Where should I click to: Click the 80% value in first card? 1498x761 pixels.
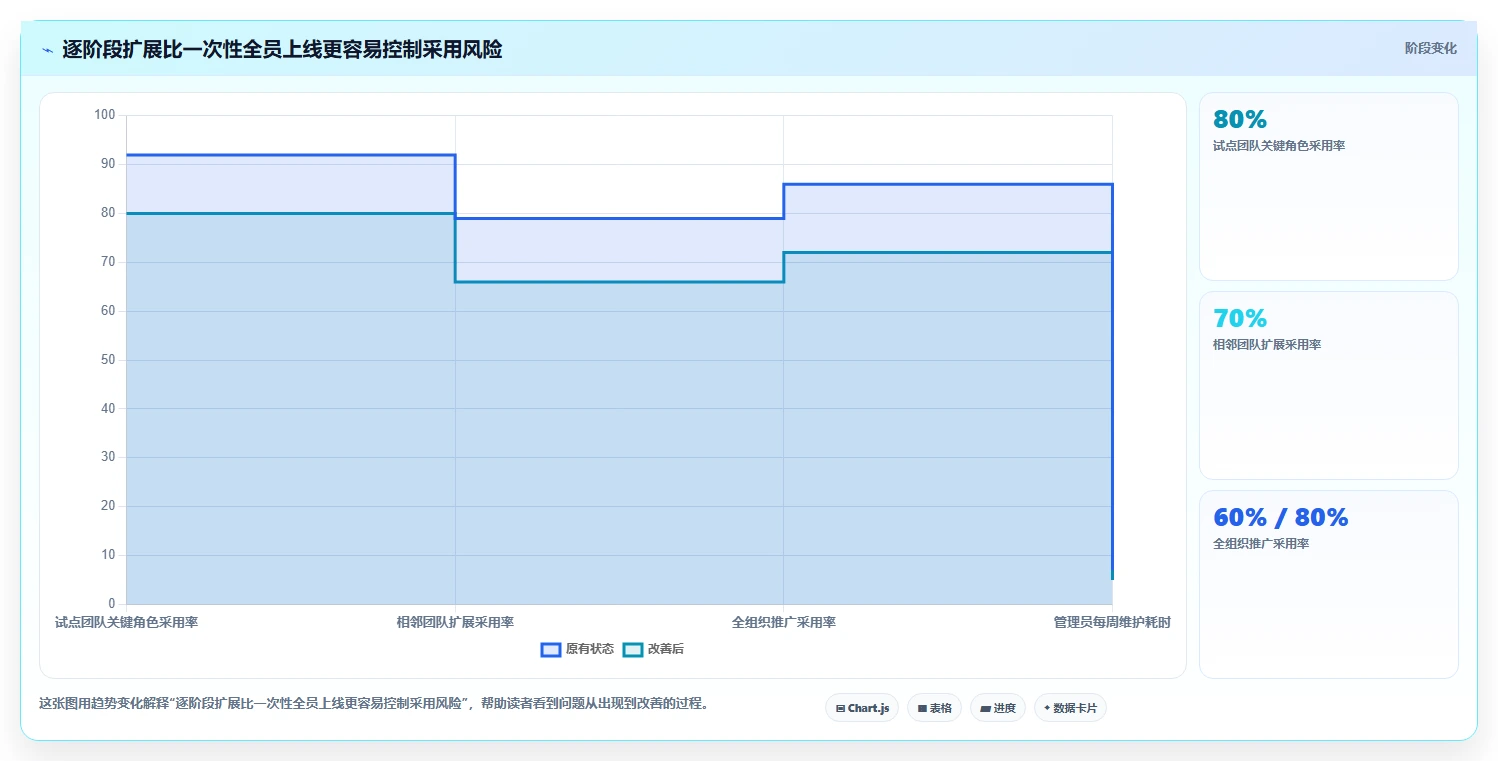click(x=1240, y=119)
